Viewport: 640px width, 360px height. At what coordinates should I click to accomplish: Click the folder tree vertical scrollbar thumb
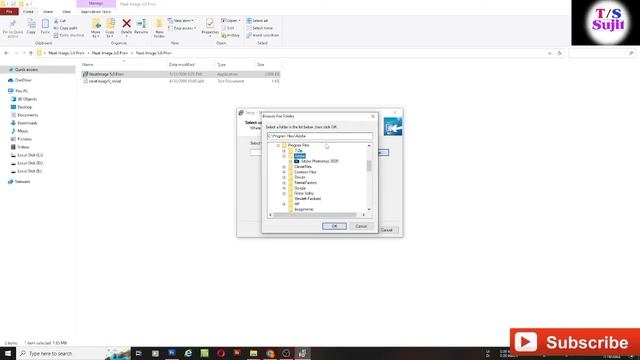click(369, 166)
